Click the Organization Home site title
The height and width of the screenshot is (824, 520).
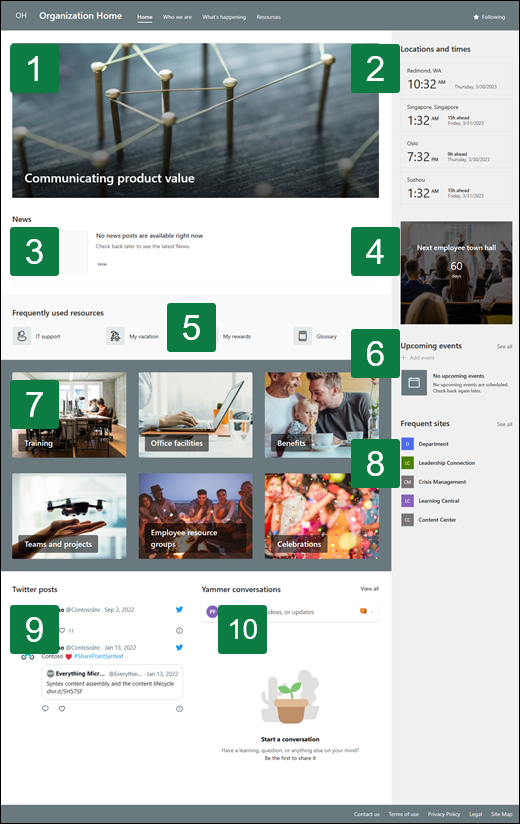80,16
